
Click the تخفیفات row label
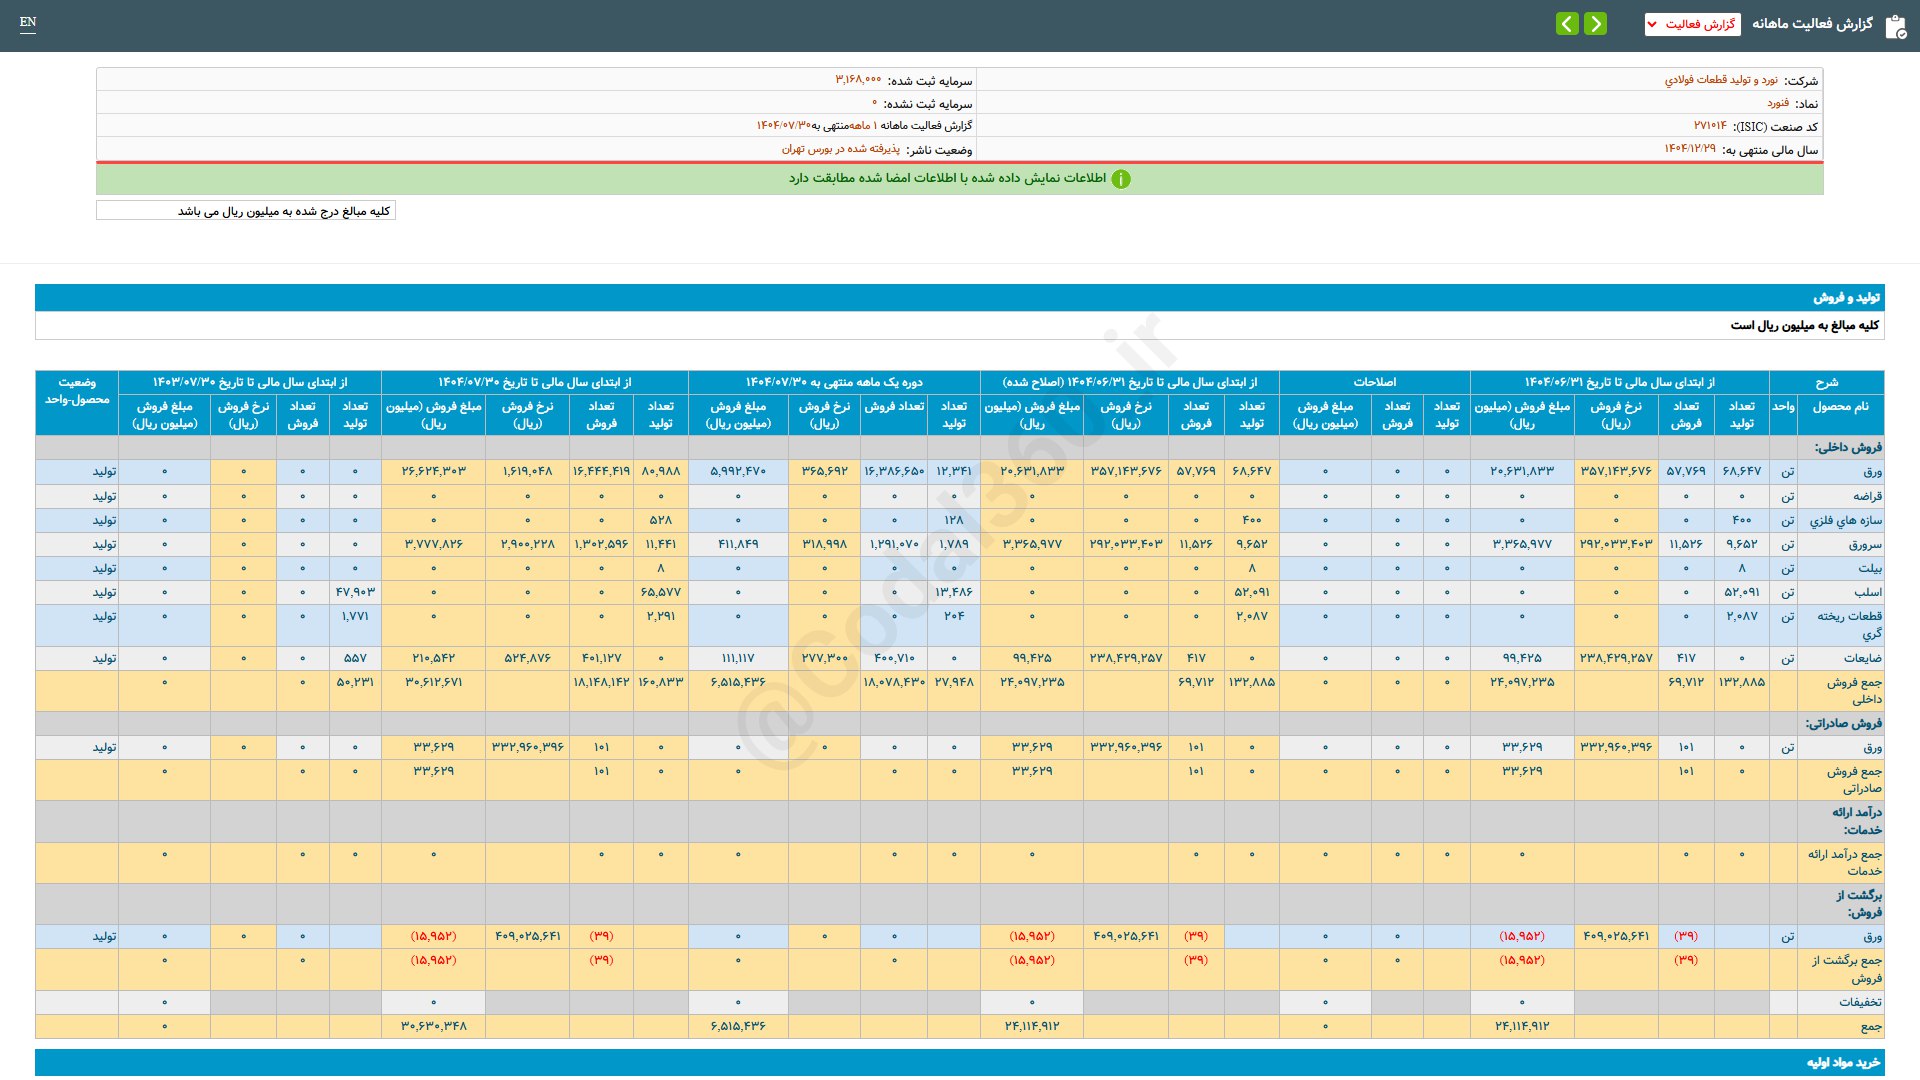pos(1859,1002)
